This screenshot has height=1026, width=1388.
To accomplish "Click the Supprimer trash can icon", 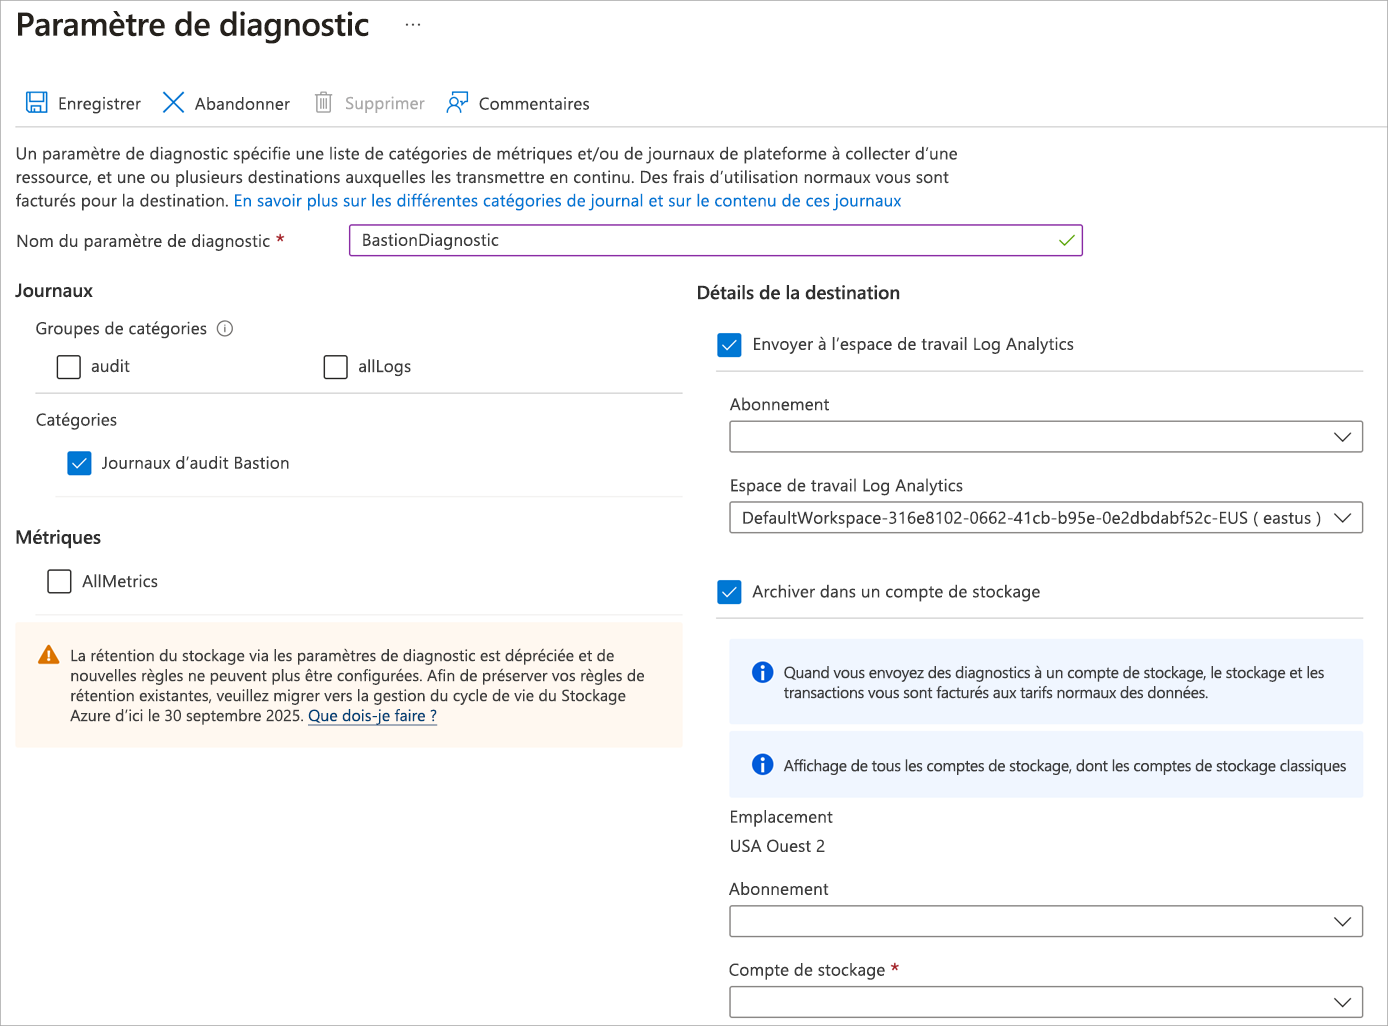I will [x=323, y=103].
